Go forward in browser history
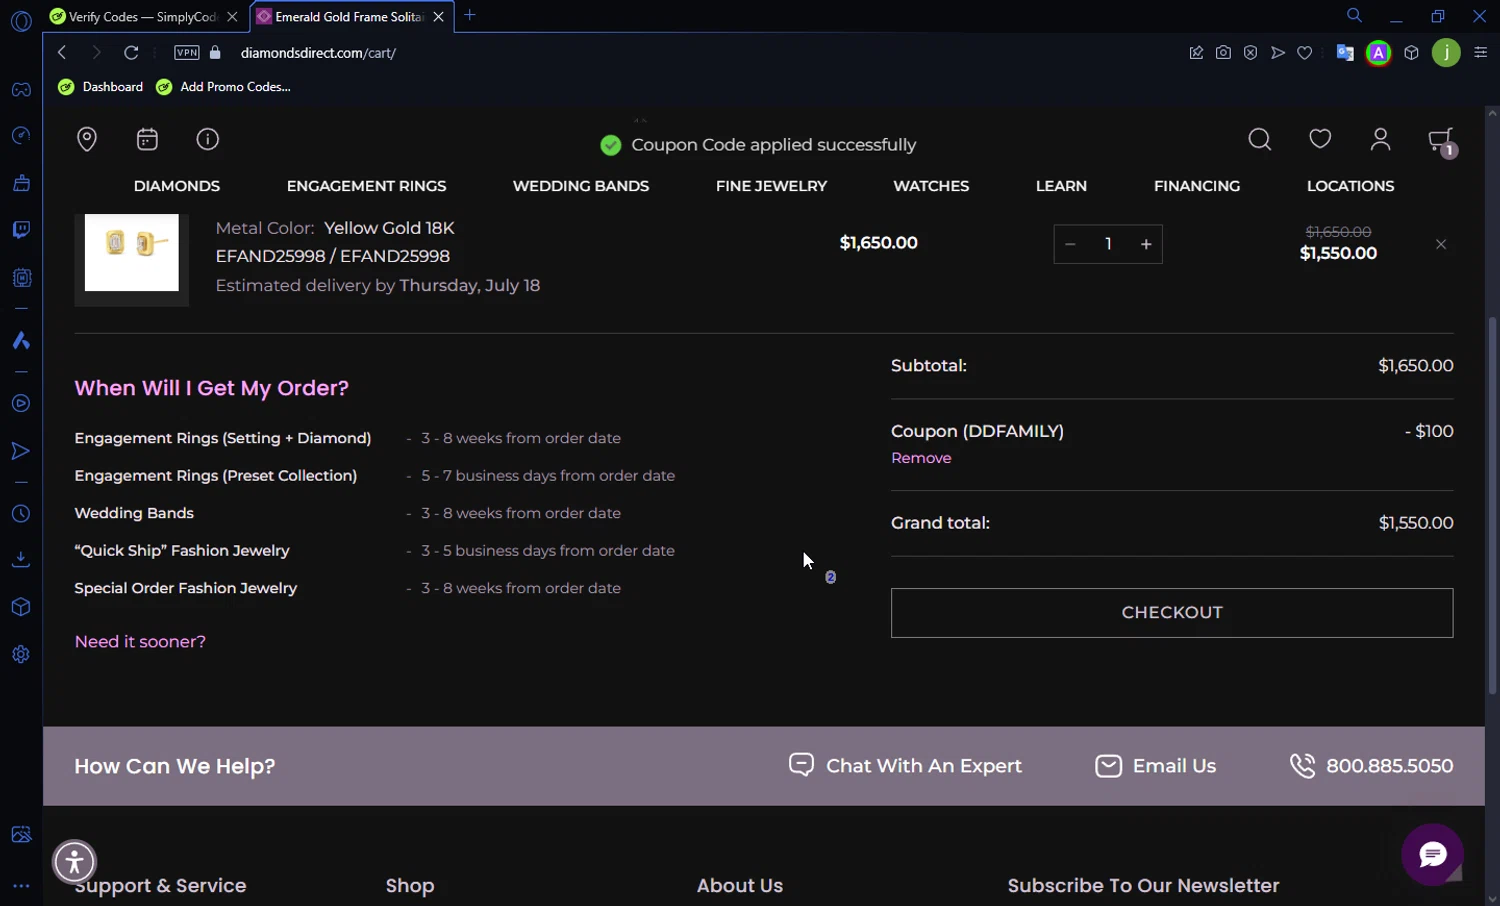The height and width of the screenshot is (906, 1500). 96,53
